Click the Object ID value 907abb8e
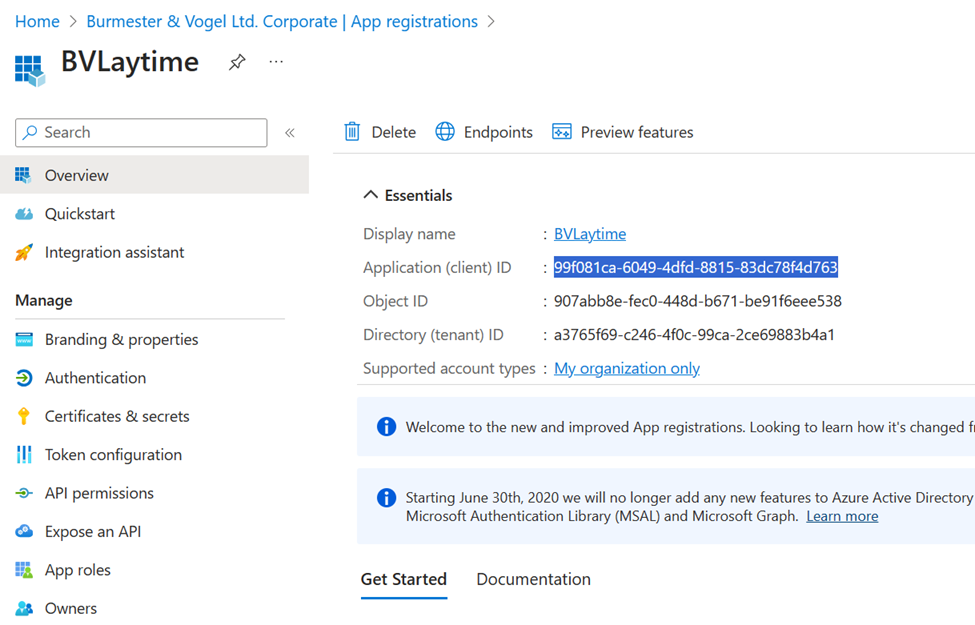Screen dimensions: 975x625 click(698, 301)
